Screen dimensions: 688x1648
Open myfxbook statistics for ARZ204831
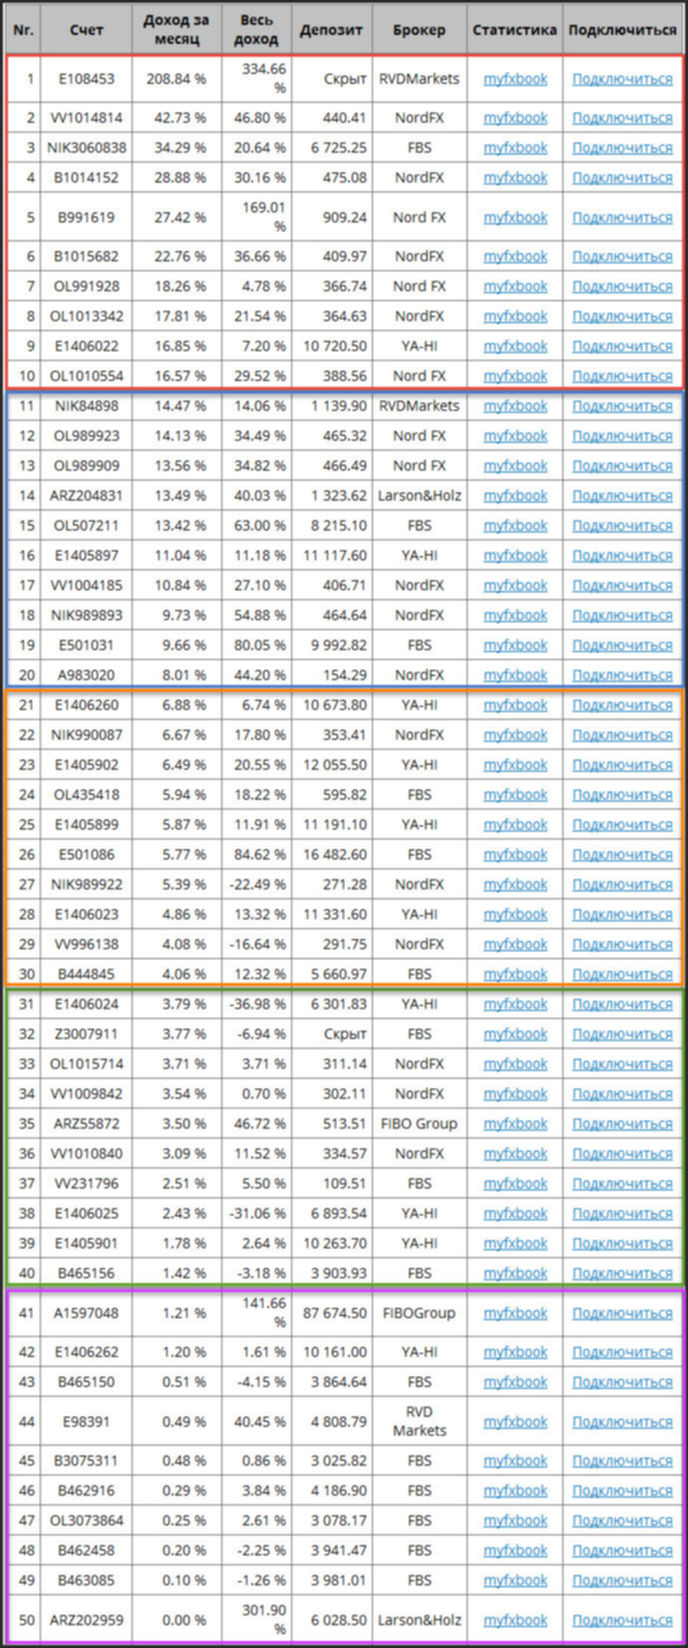(515, 496)
